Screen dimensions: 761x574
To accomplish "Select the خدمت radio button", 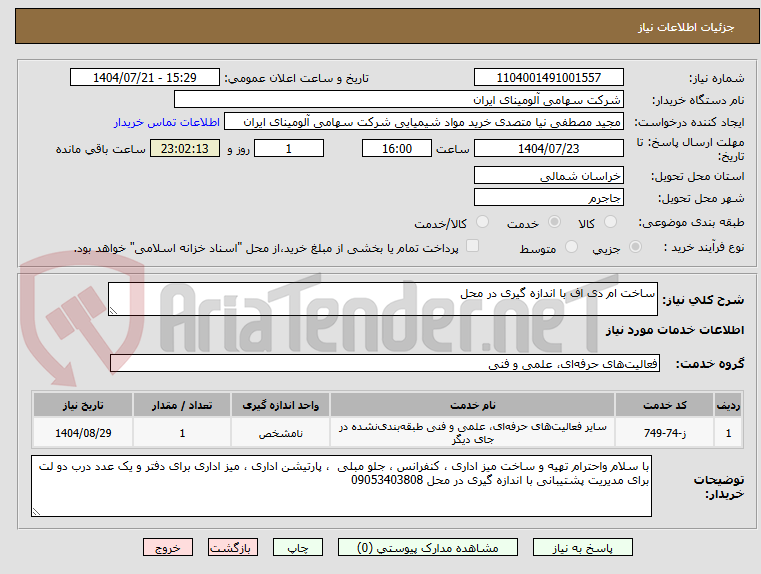I will tap(554, 222).
